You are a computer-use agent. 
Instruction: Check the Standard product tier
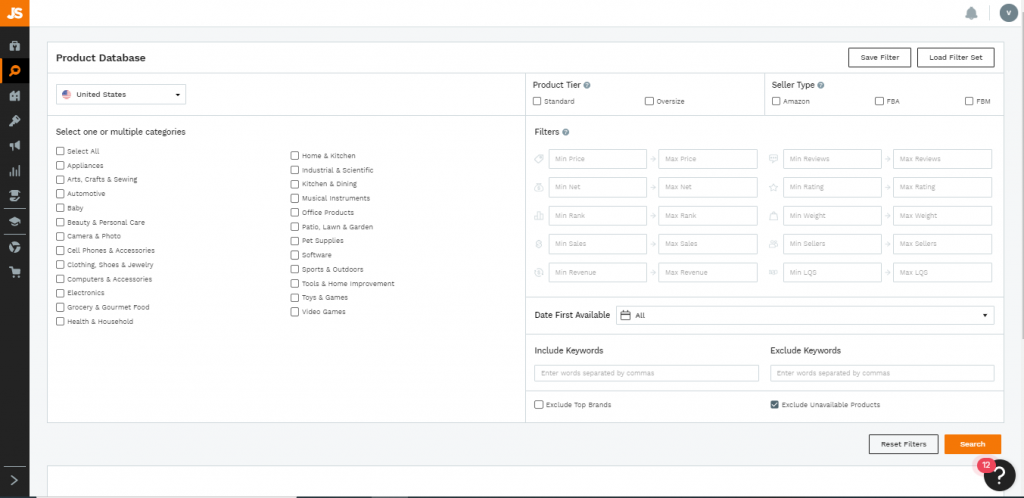tap(537, 101)
